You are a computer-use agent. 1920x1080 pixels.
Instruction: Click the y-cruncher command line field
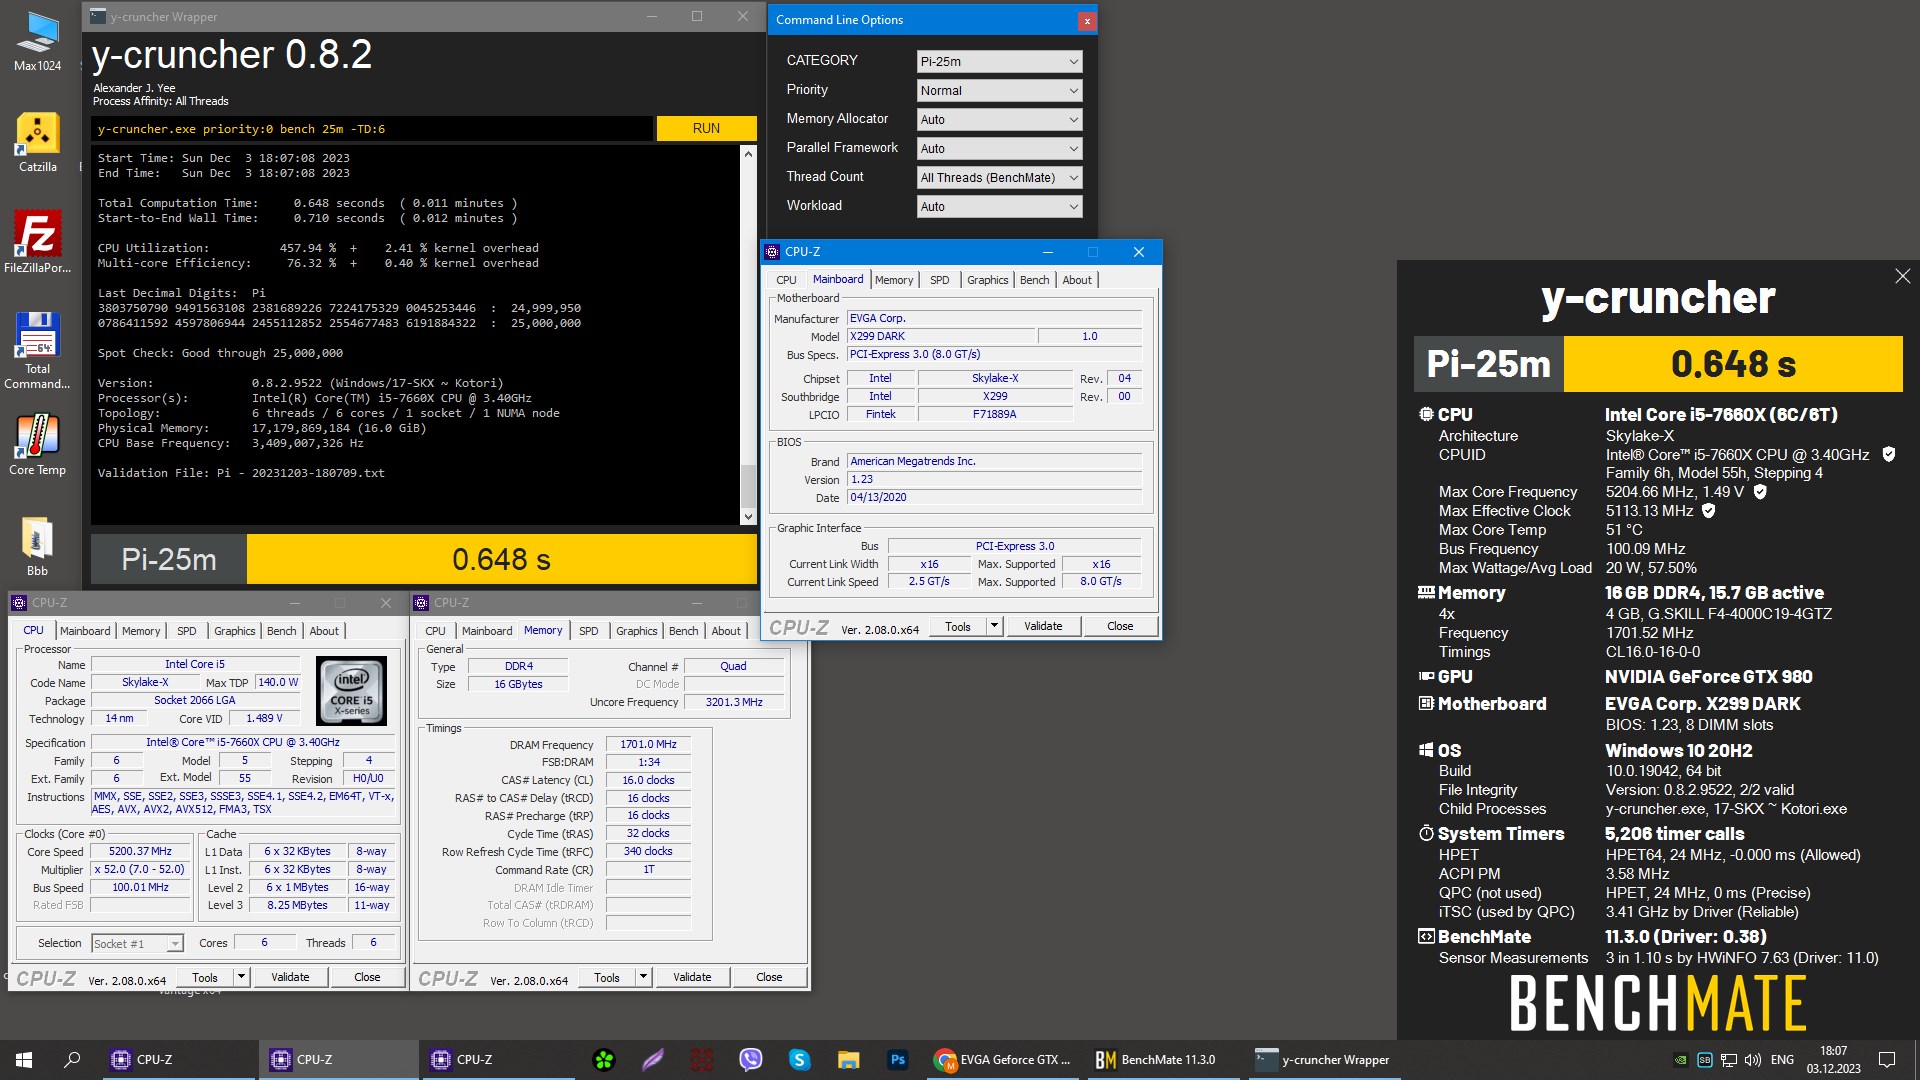[x=372, y=129]
